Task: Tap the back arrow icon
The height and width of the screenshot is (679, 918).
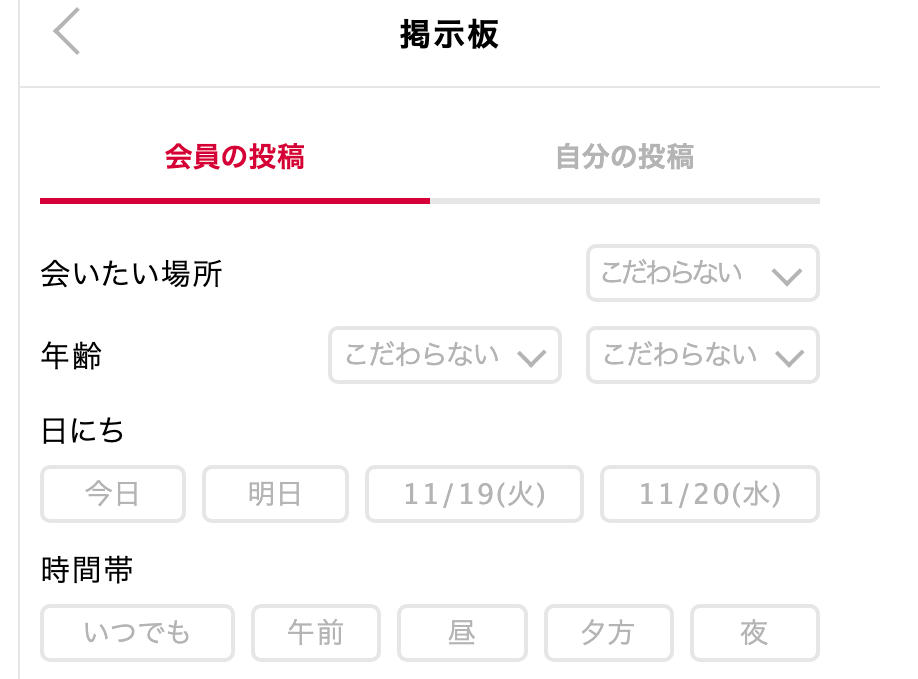Action: (x=67, y=32)
